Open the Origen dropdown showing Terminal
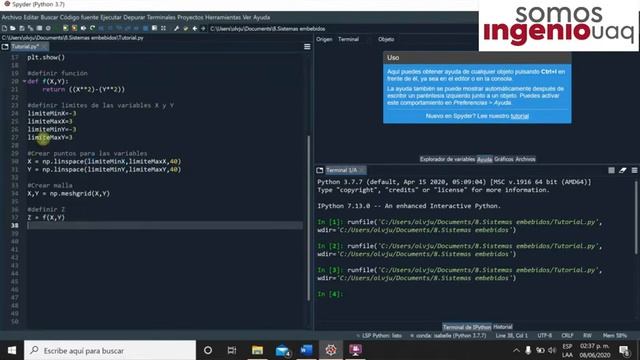This screenshot has width=640, height=360. [352, 39]
